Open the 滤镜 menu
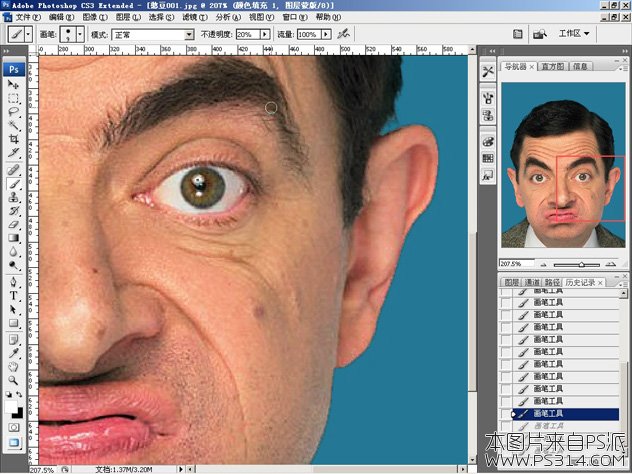The image size is (632, 474). [x=195, y=17]
